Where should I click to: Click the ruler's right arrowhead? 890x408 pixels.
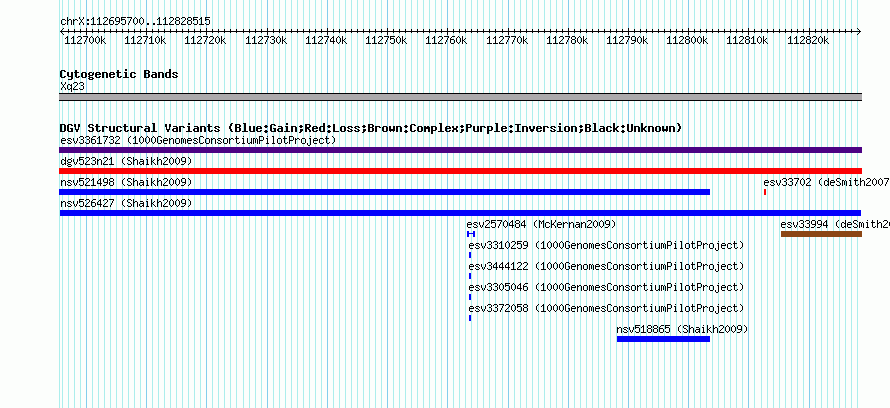tap(859, 31)
